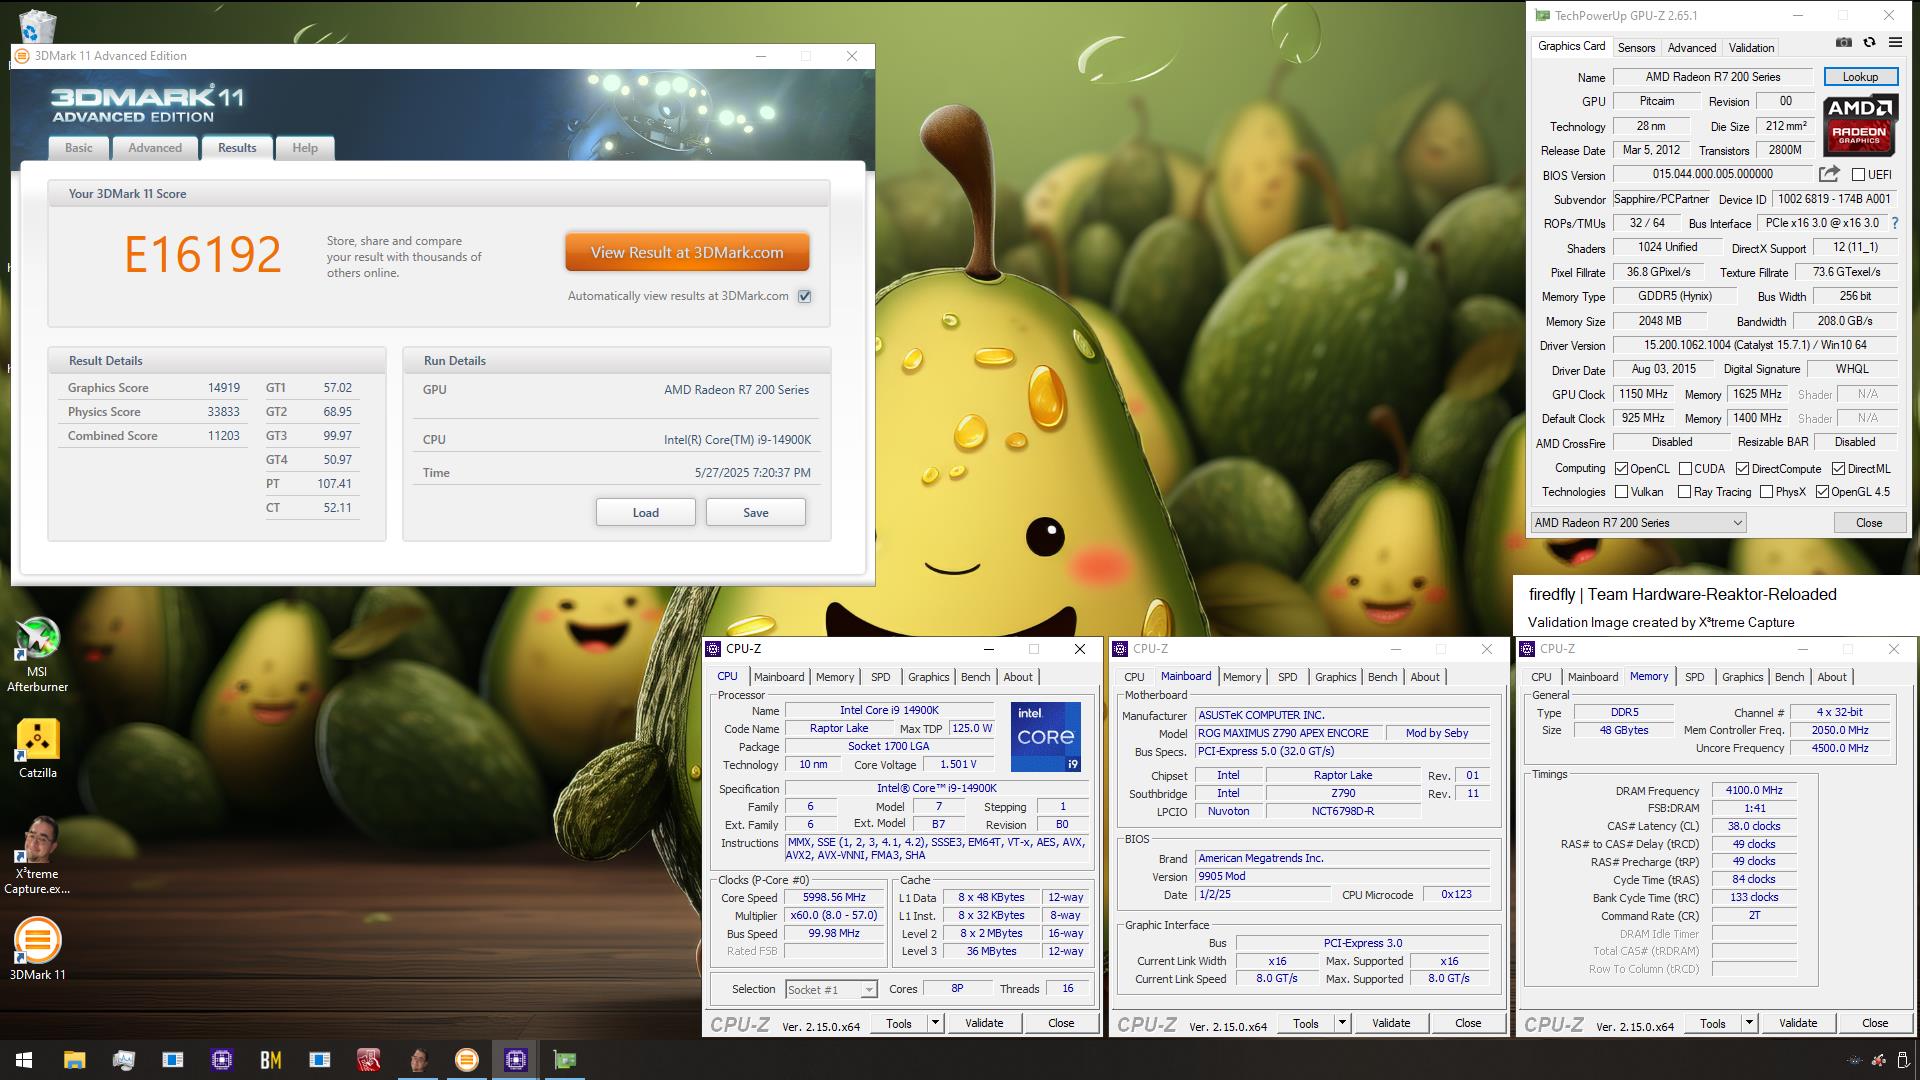Click Intel Core i9 logo in CPU-Z

coord(1045,737)
